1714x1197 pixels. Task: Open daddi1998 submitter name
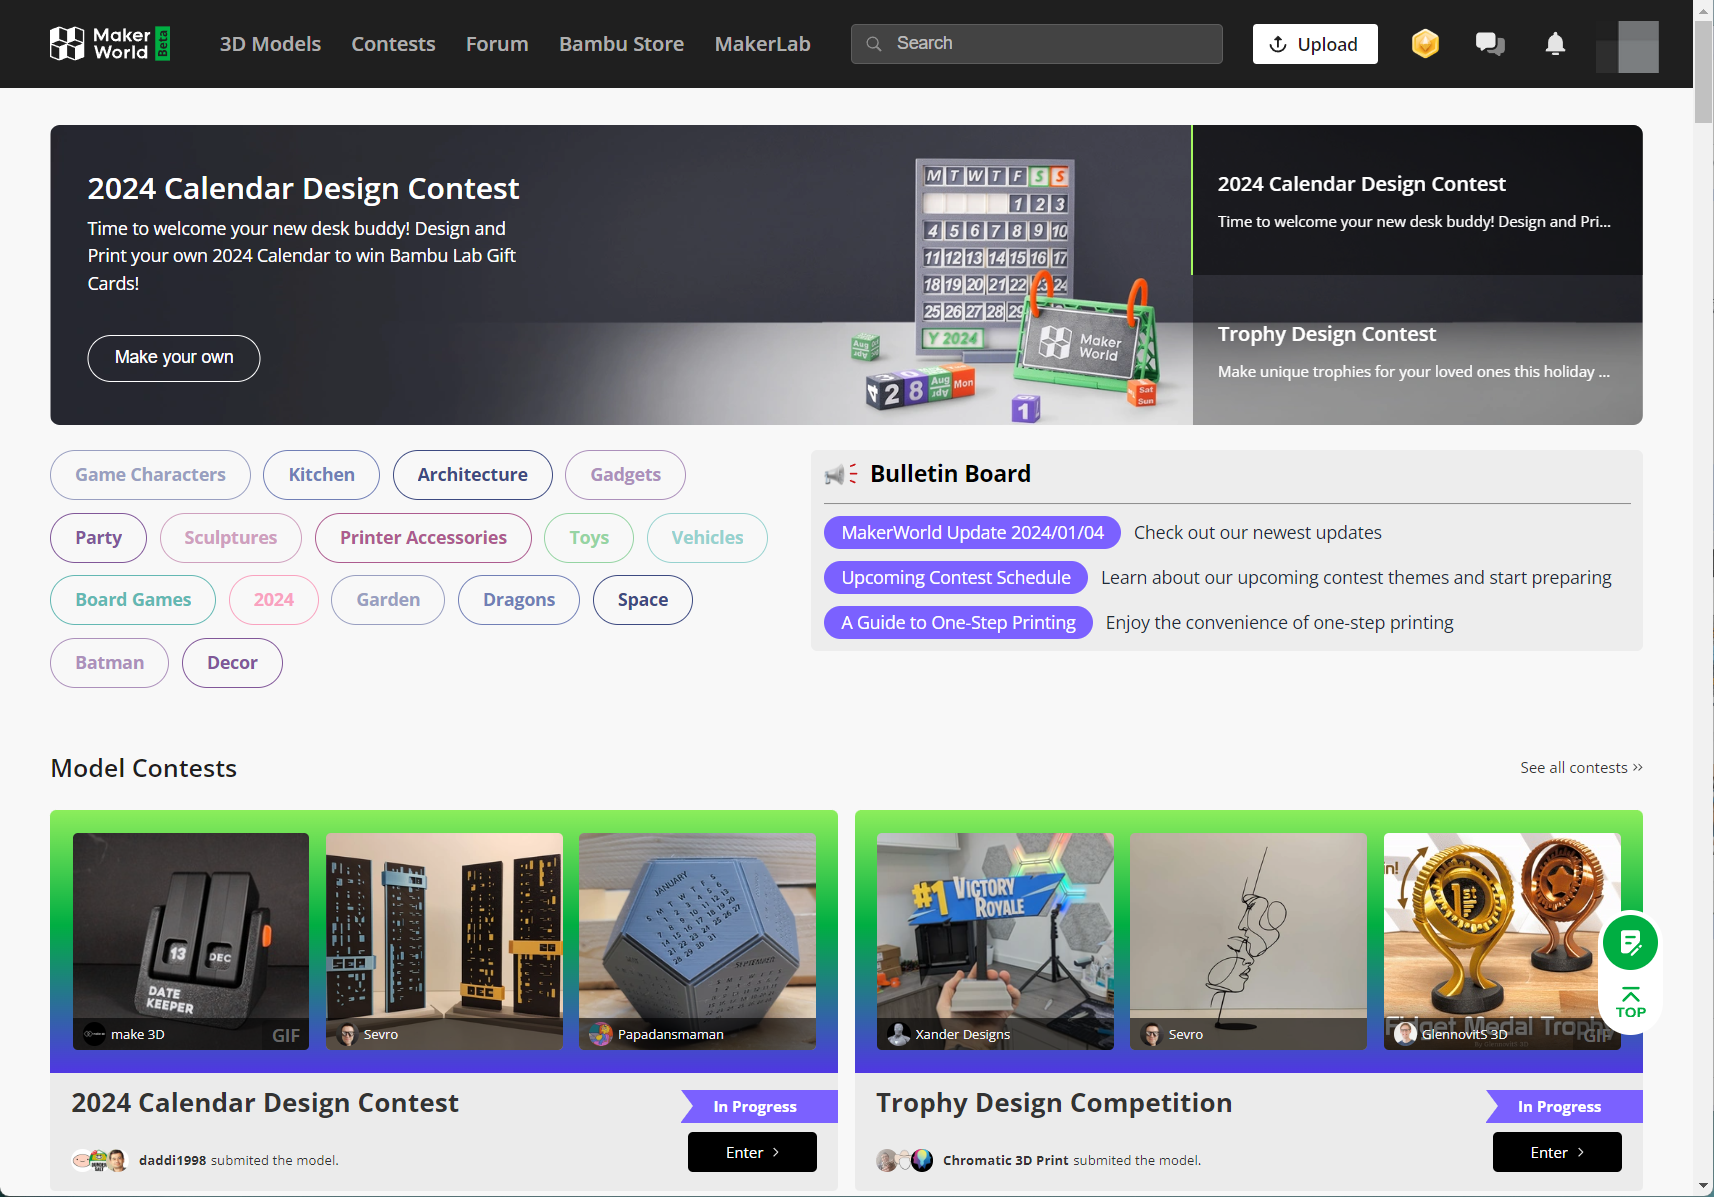tap(172, 1160)
